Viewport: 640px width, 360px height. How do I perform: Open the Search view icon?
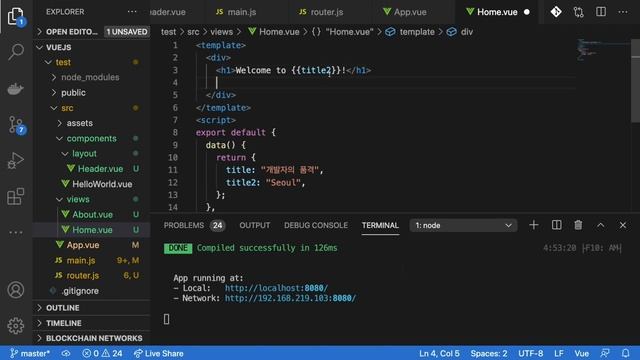(16, 52)
